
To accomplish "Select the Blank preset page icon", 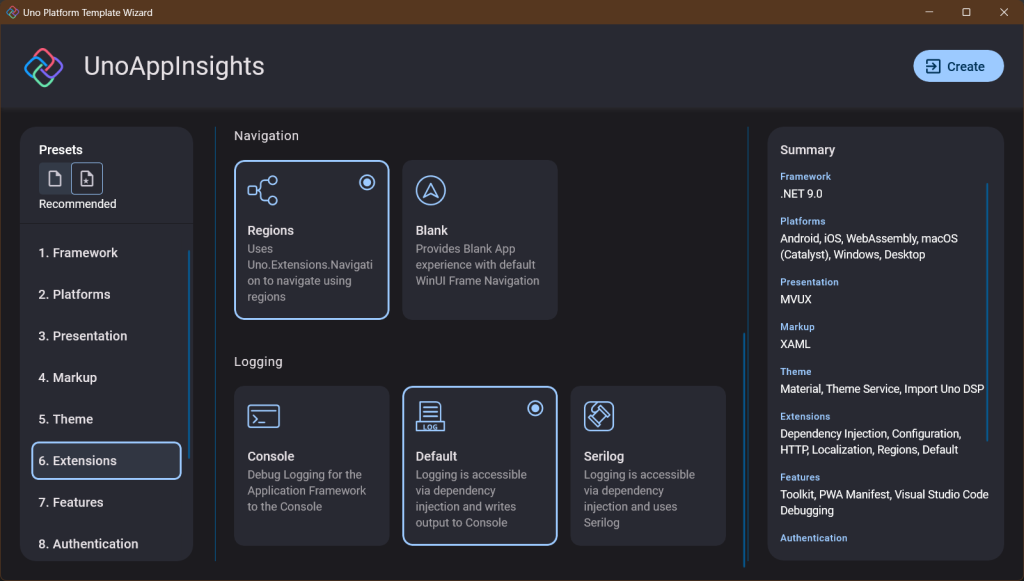I will pyautogui.click(x=55, y=179).
